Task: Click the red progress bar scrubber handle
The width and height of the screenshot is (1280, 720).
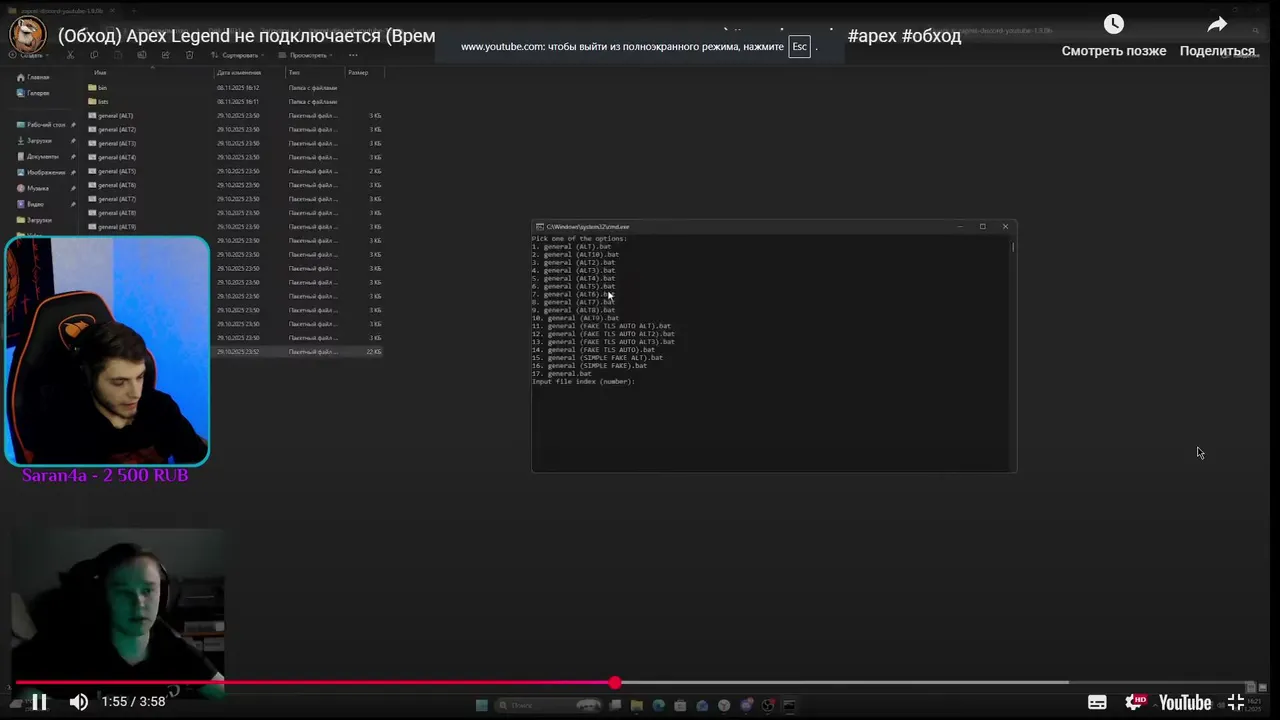Action: tap(615, 682)
